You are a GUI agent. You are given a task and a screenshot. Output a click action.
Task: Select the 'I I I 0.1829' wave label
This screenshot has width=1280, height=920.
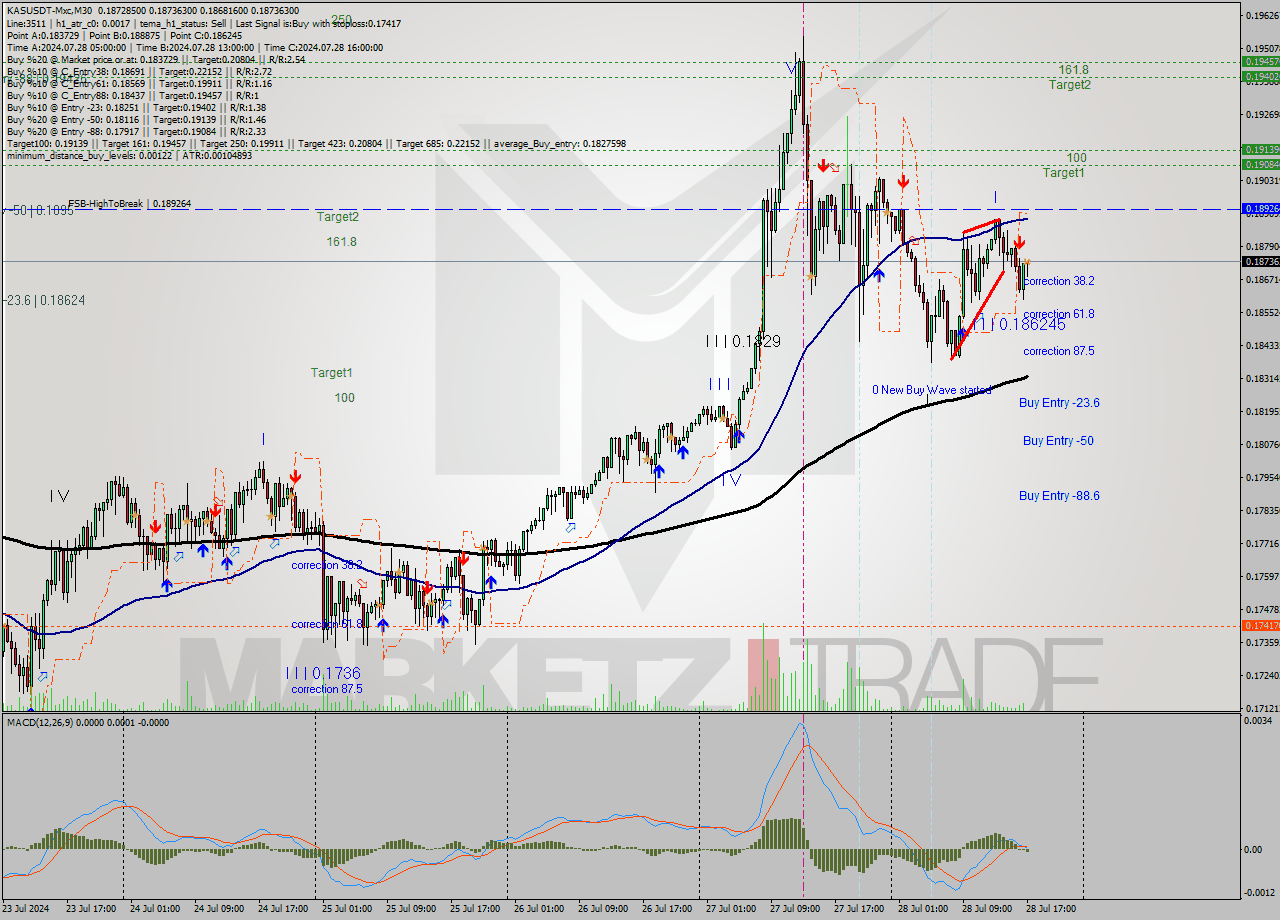pos(743,341)
